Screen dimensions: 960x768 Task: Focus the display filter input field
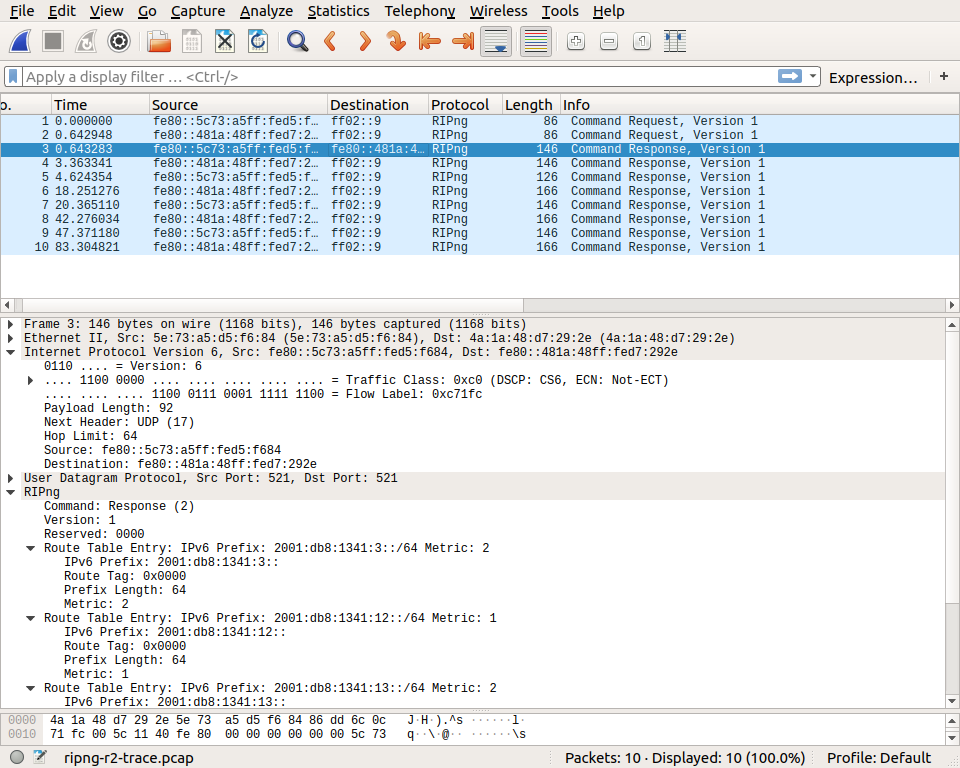click(401, 77)
